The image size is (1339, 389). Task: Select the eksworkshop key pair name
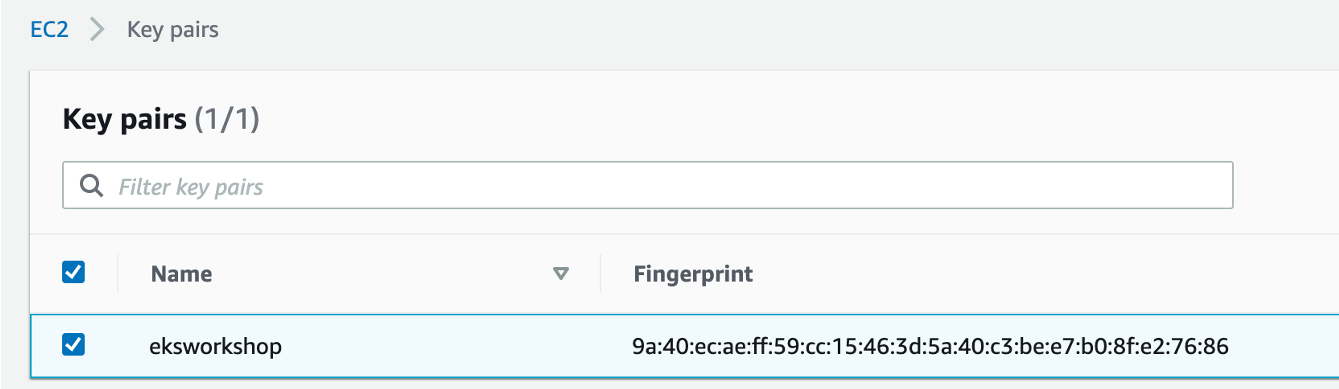[216, 347]
